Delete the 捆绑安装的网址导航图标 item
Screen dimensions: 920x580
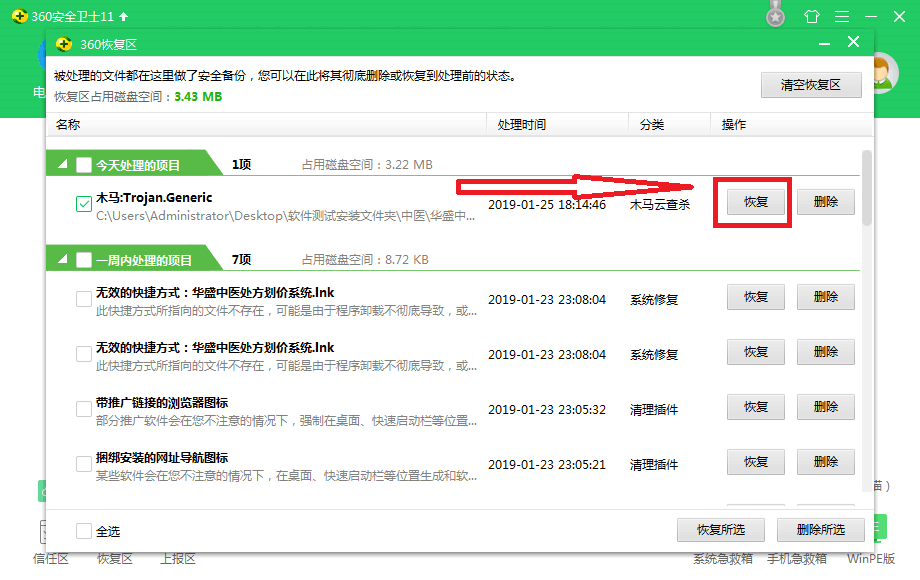(x=826, y=462)
